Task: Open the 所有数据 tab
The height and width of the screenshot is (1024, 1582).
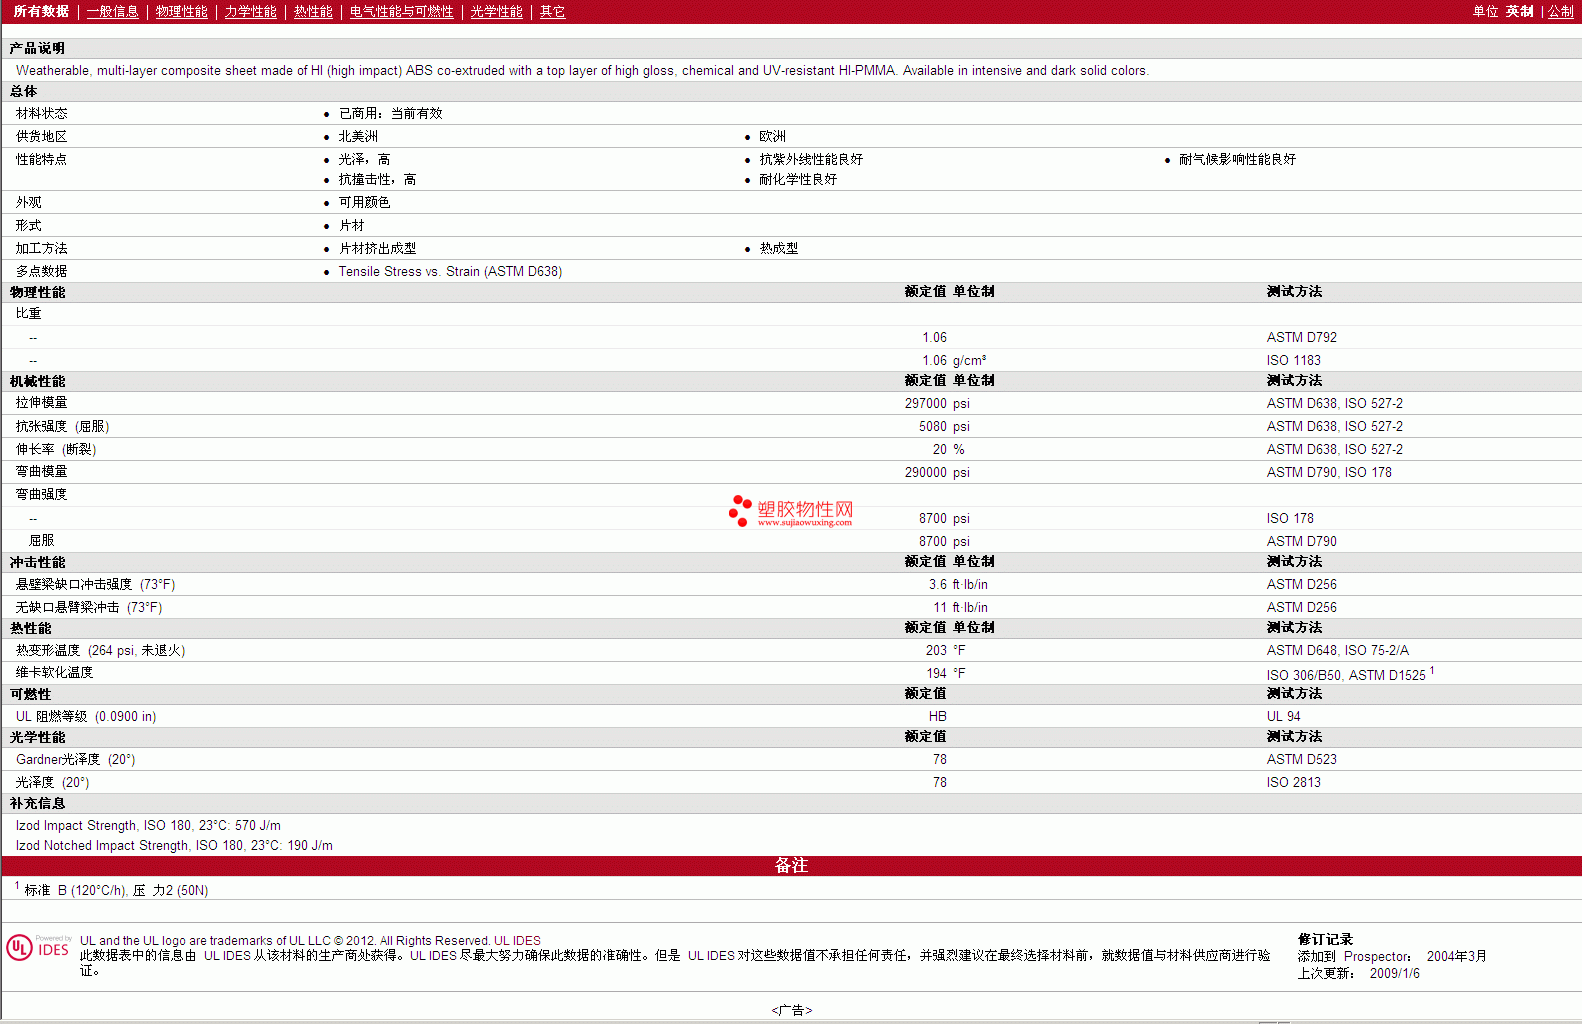Action: [41, 12]
